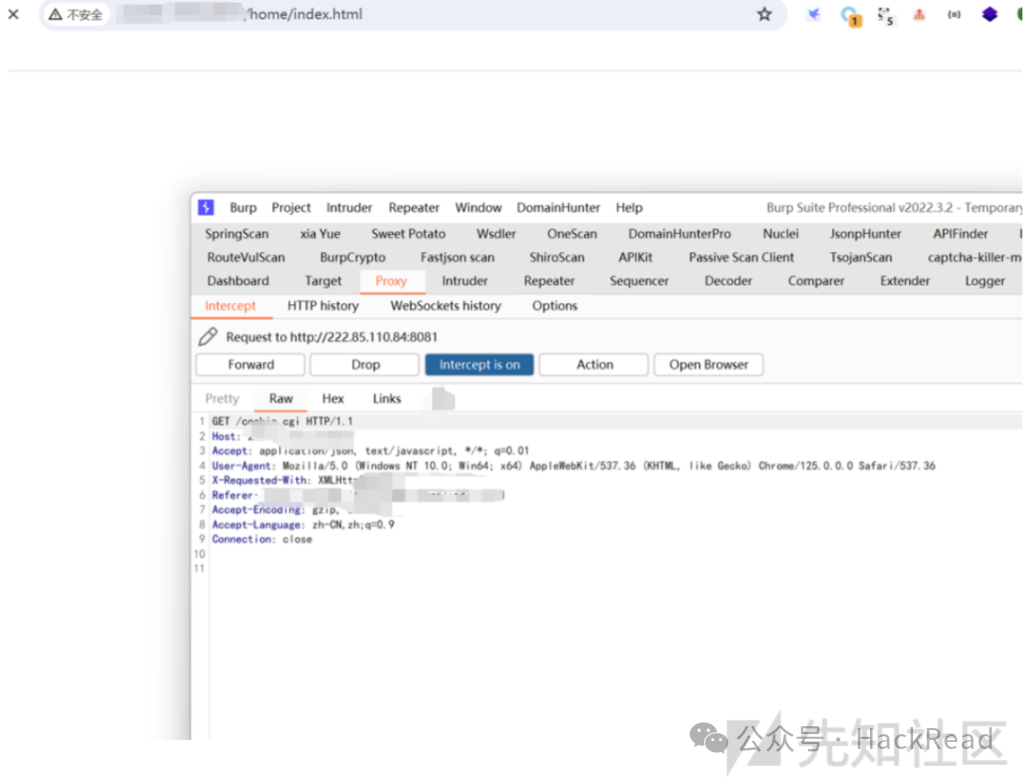The image size is (1026, 780).
Task: Click the Open Browser button
Action: click(x=709, y=364)
